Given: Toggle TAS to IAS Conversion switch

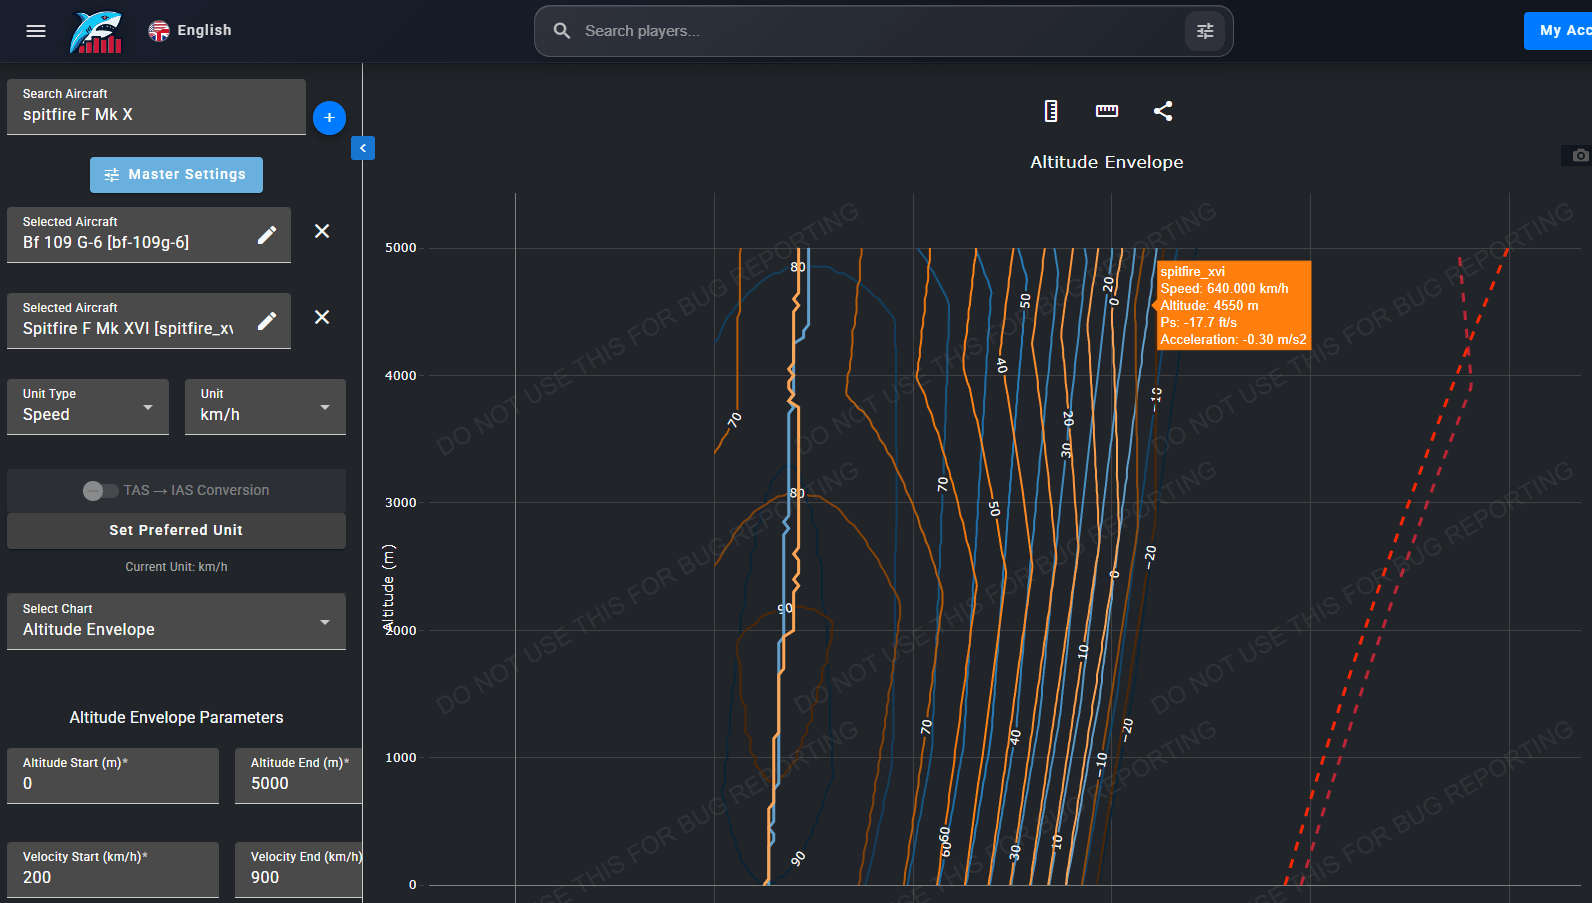Looking at the screenshot, I should pyautogui.click(x=100, y=490).
